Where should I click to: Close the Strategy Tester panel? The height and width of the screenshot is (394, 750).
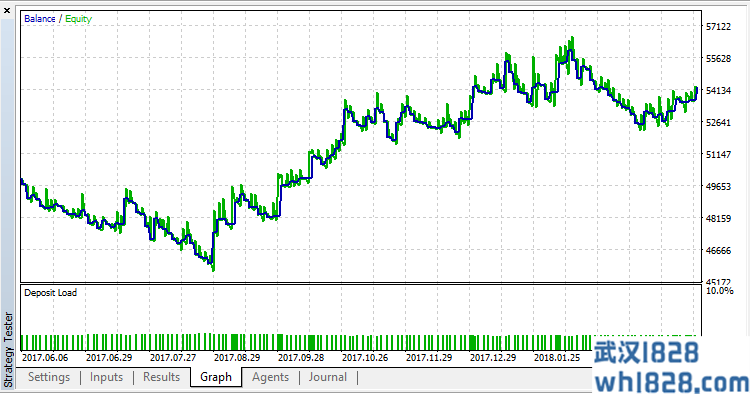tap(7, 10)
